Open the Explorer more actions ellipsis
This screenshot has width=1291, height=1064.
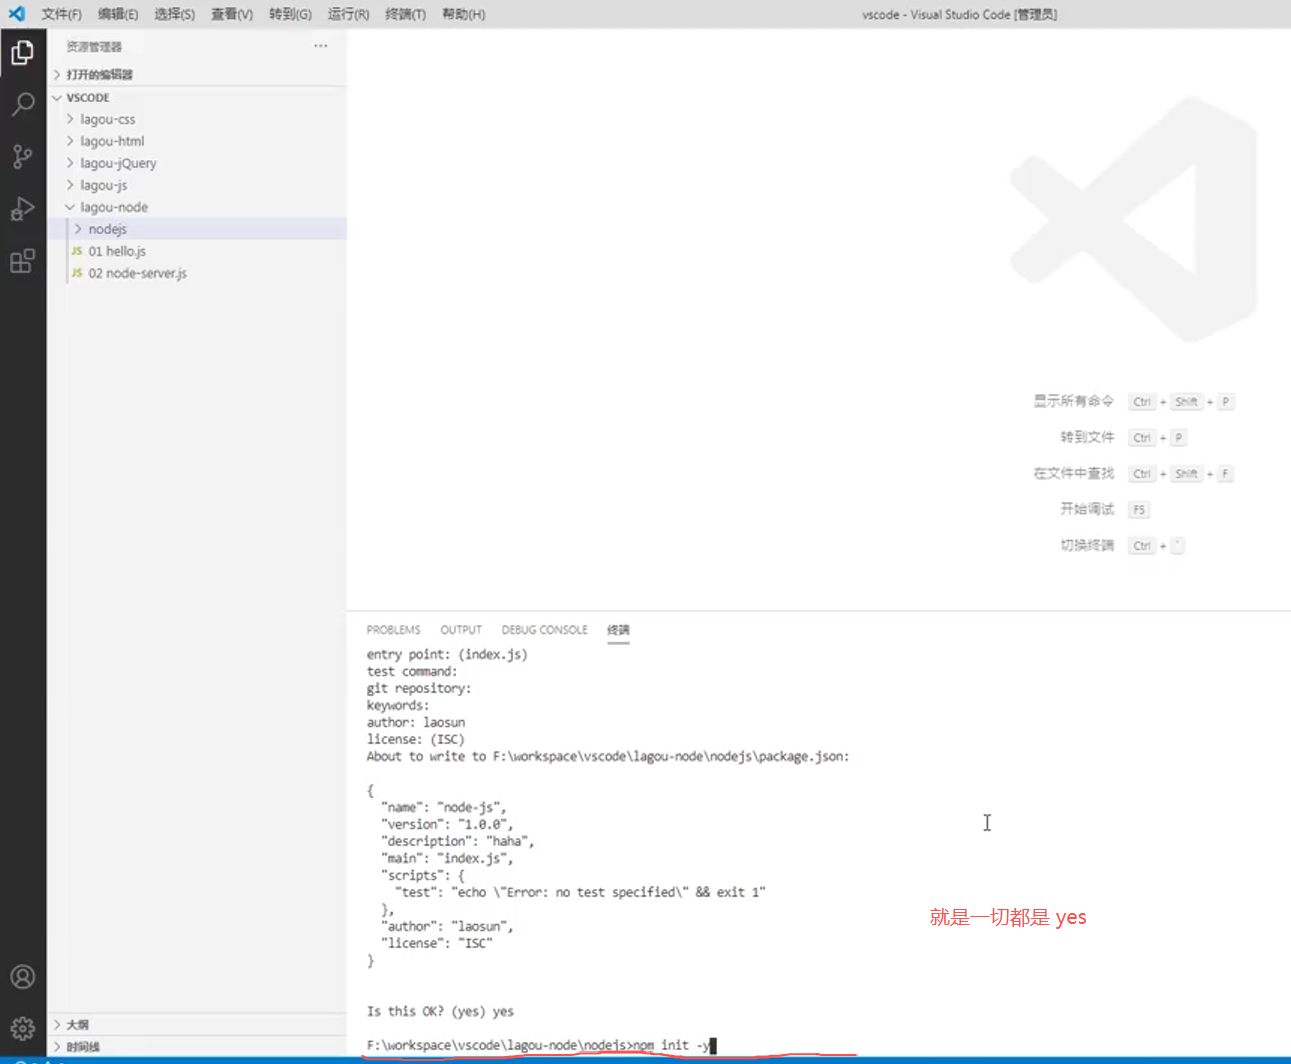[320, 46]
